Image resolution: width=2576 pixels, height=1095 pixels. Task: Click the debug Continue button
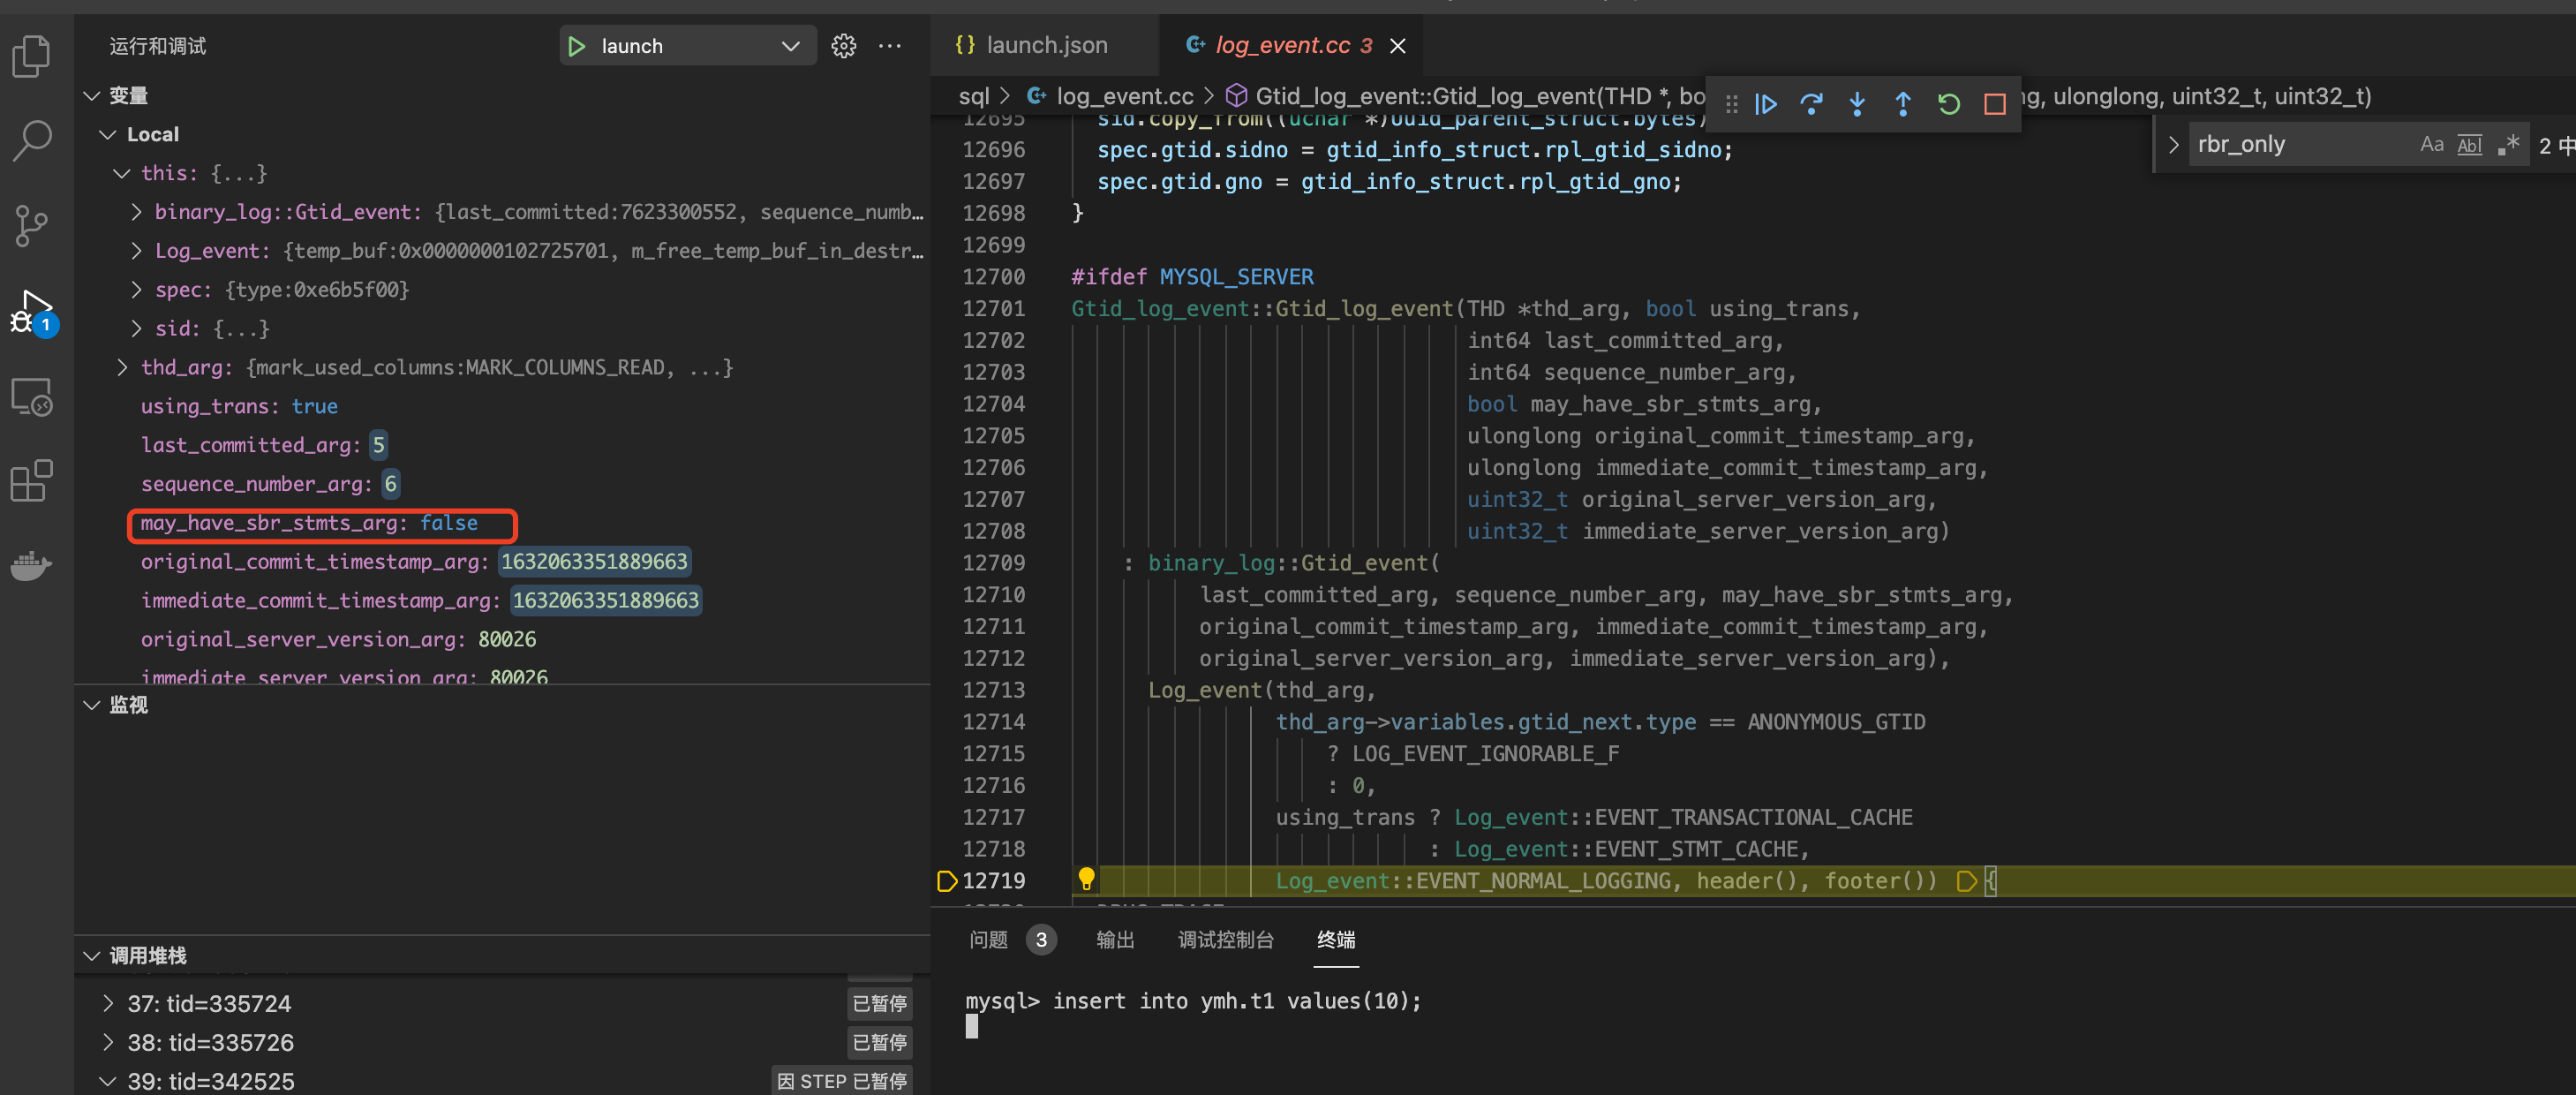[x=1766, y=104]
